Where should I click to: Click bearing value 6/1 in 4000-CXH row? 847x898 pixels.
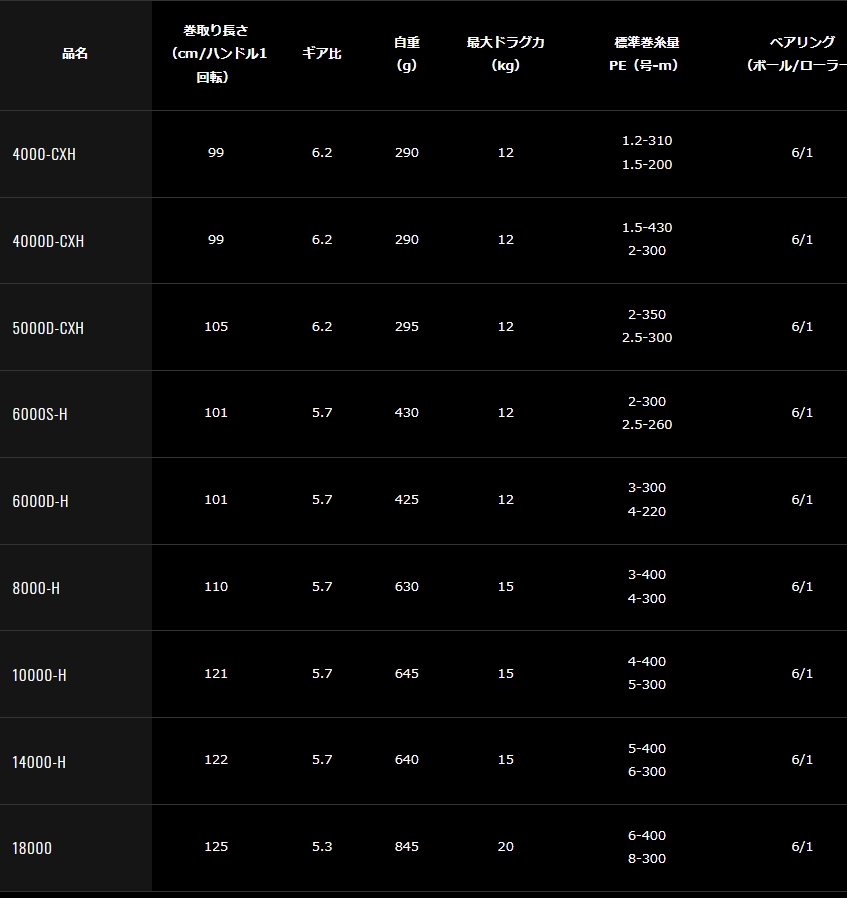[x=802, y=152]
